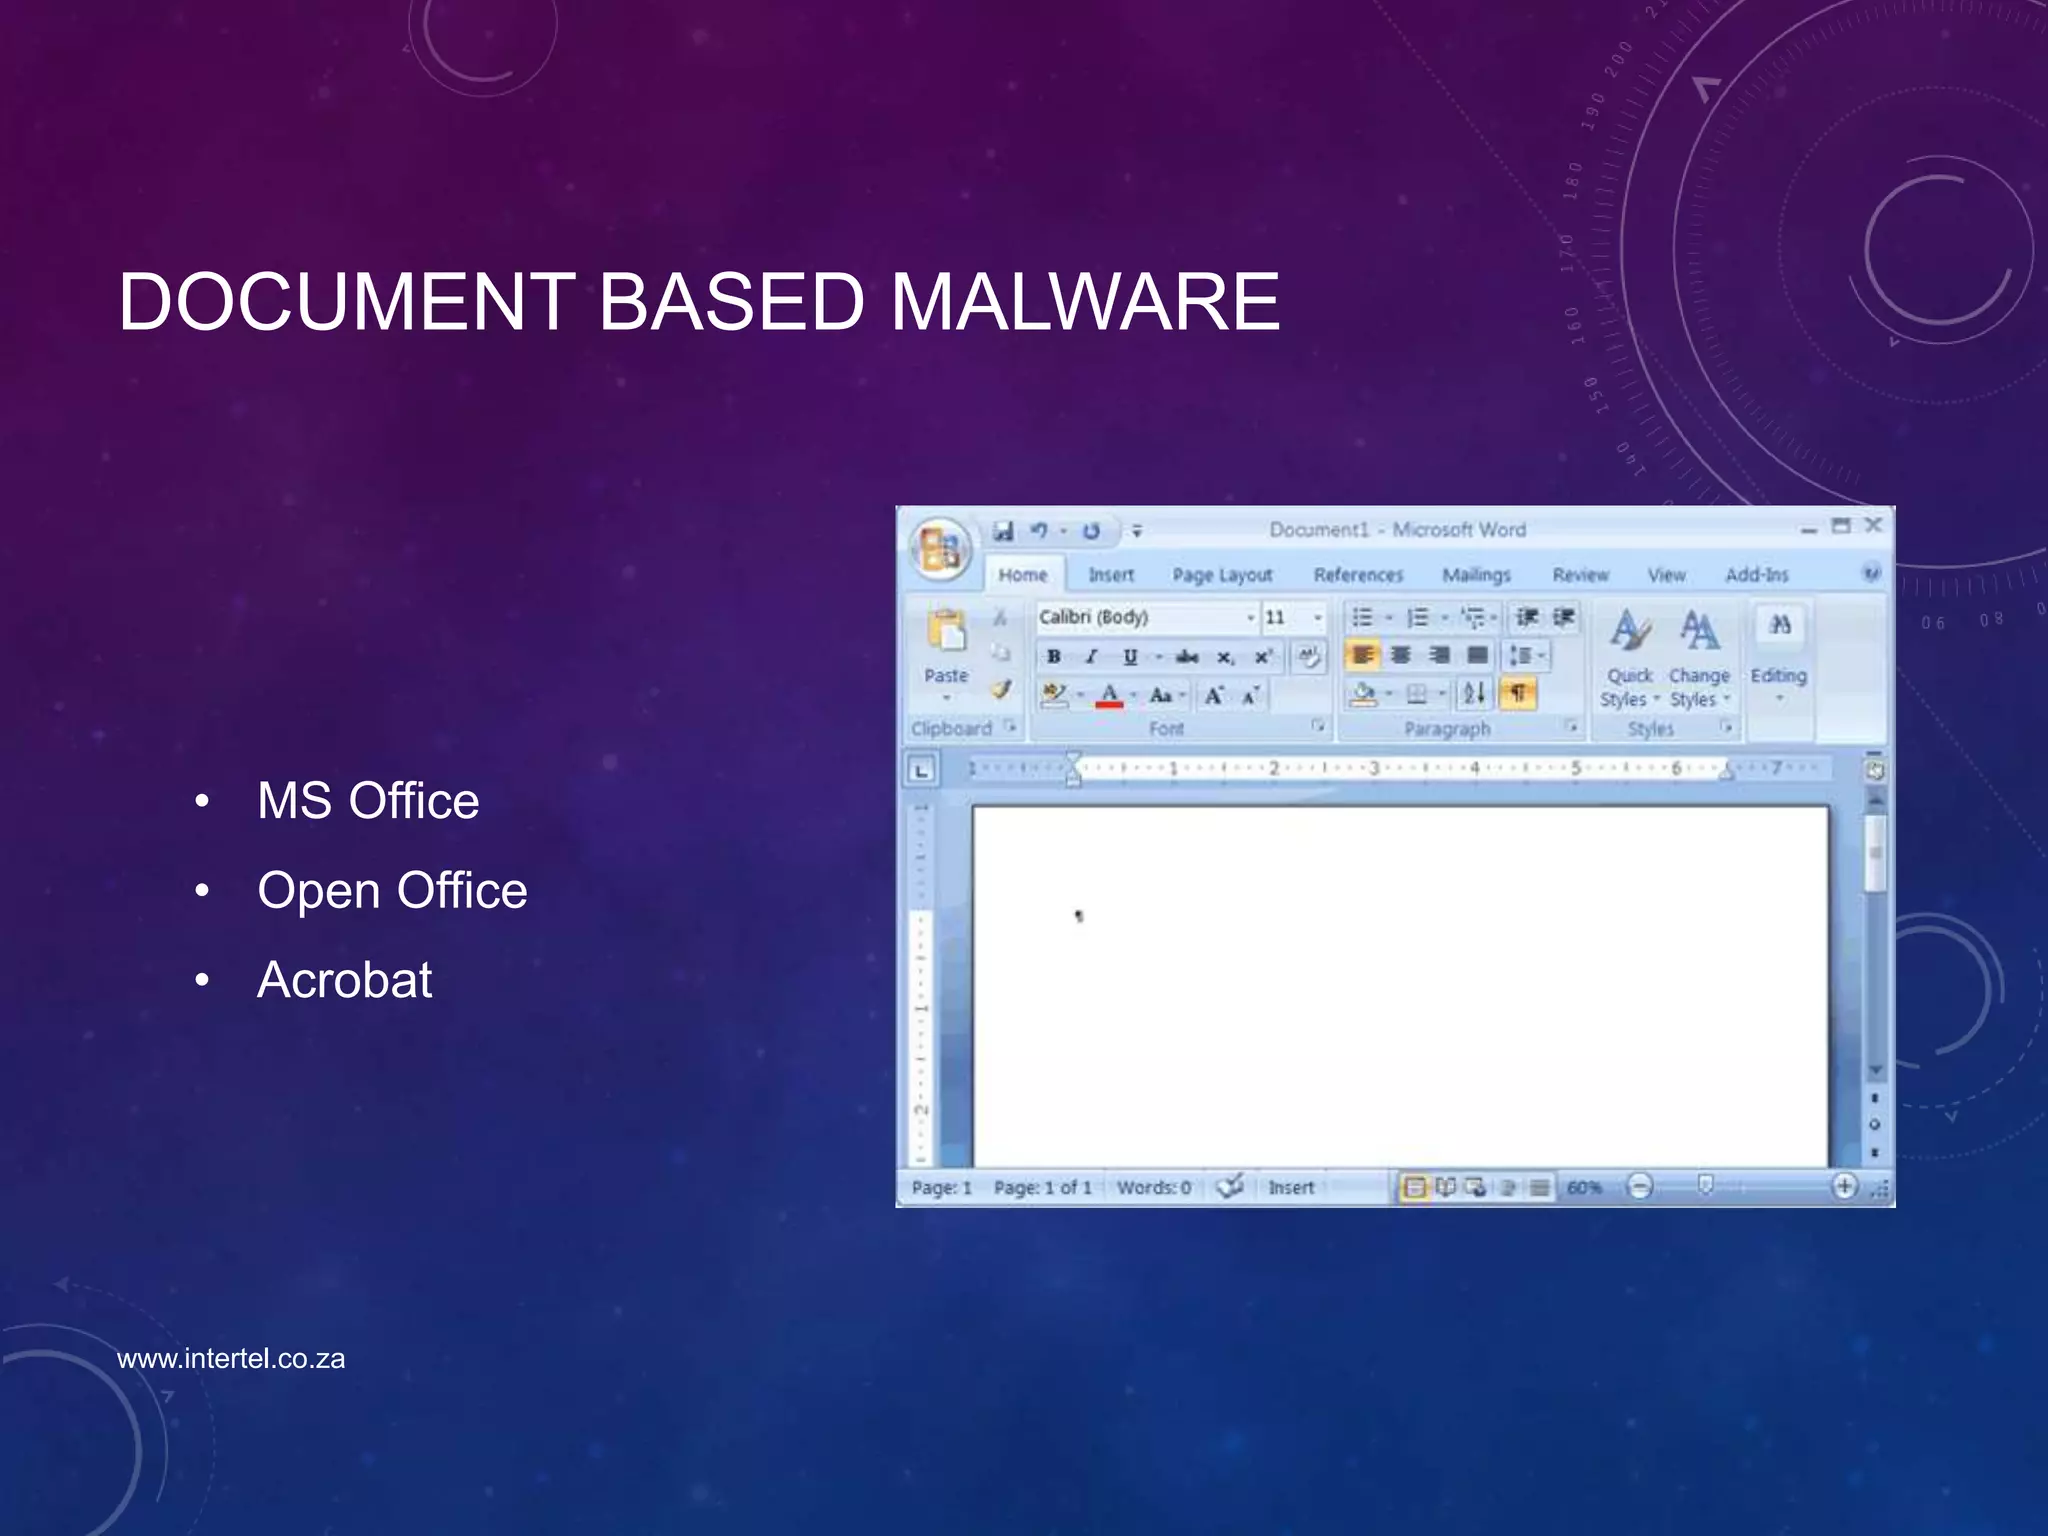Increase paragraph indent
This screenshot has height=1536, width=2048.
1563,617
